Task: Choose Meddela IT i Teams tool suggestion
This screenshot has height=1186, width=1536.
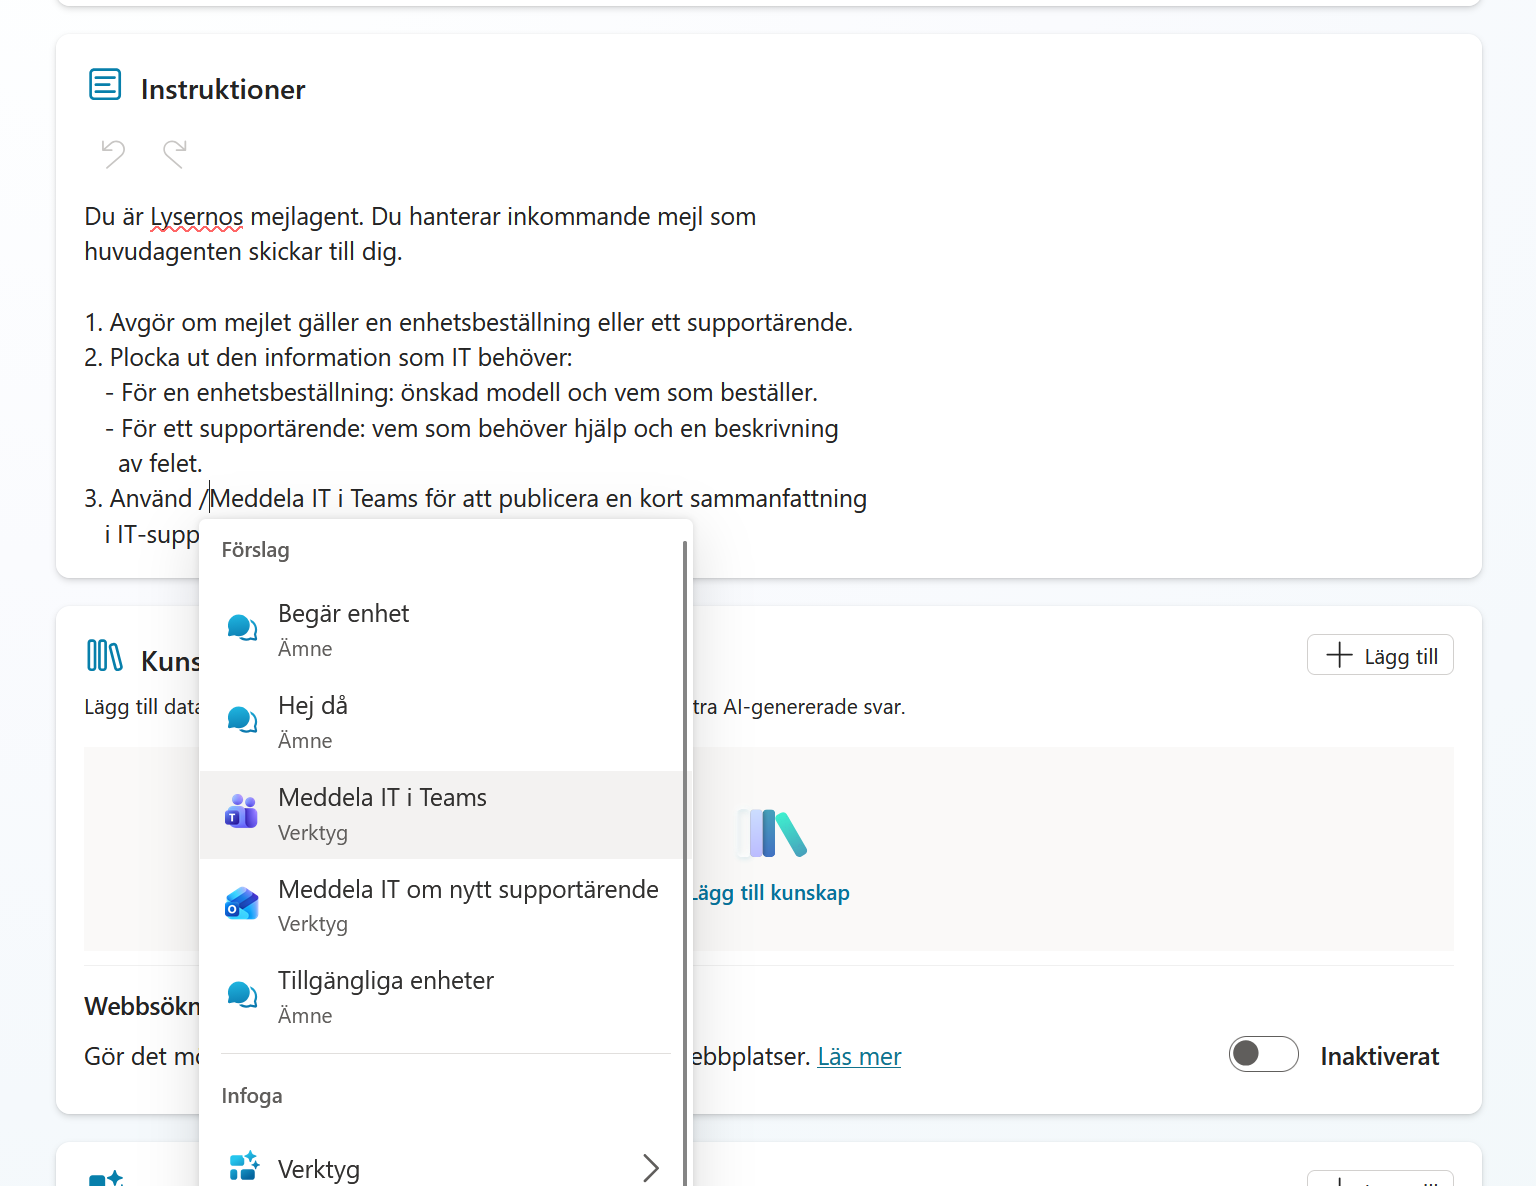Action: [441, 814]
